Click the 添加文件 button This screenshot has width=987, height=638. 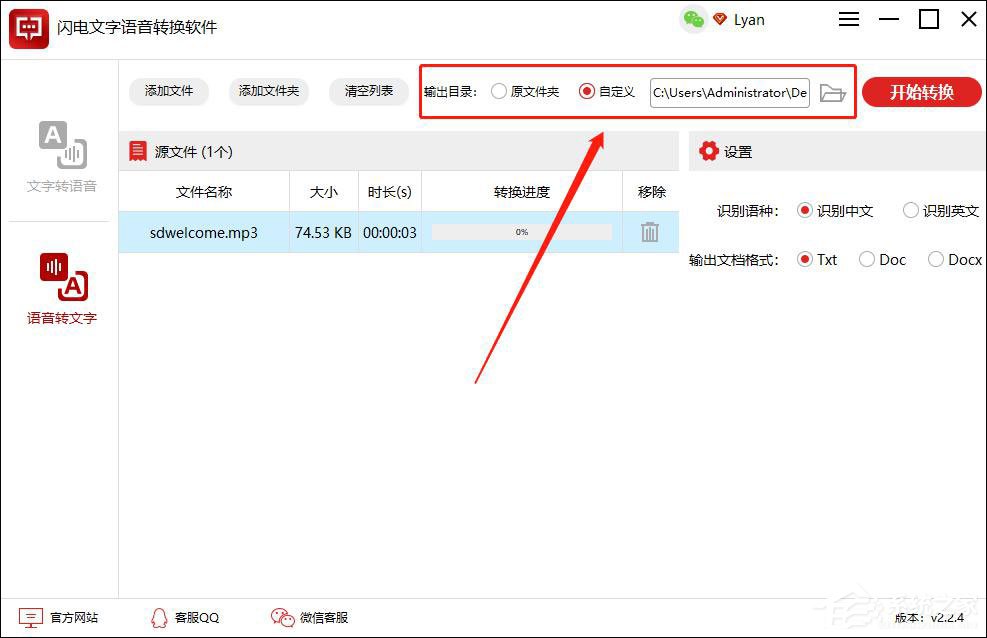click(167, 91)
